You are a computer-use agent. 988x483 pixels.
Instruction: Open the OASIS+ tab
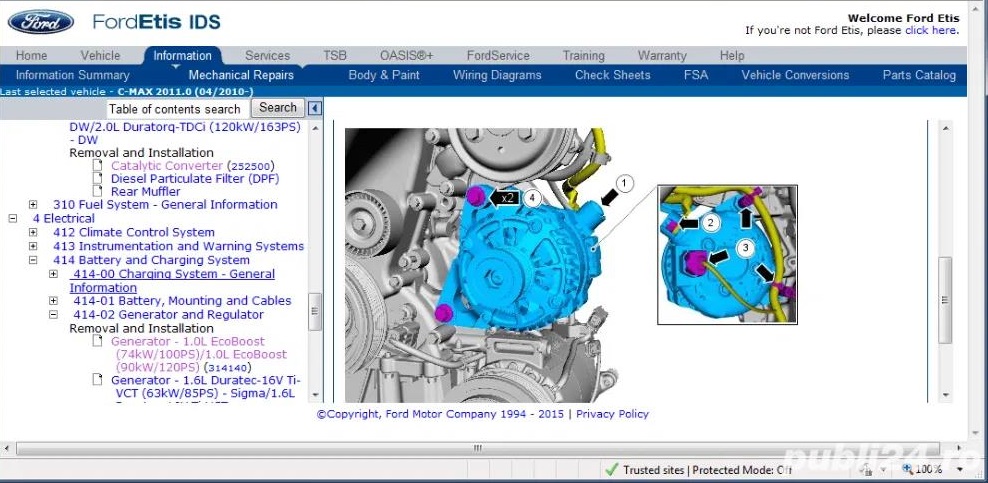point(406,55)
